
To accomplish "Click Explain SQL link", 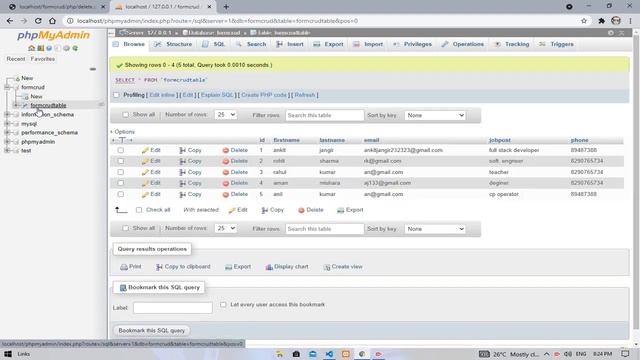I will [217, 95].
